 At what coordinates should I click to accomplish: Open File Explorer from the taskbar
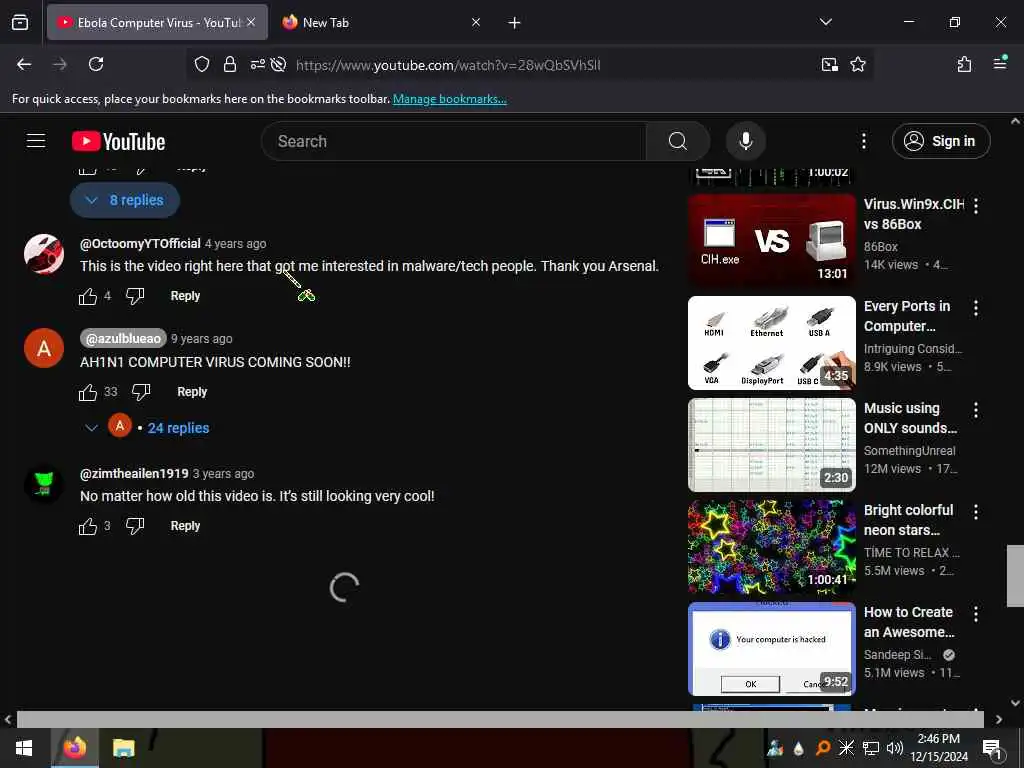tap(123, 748)
